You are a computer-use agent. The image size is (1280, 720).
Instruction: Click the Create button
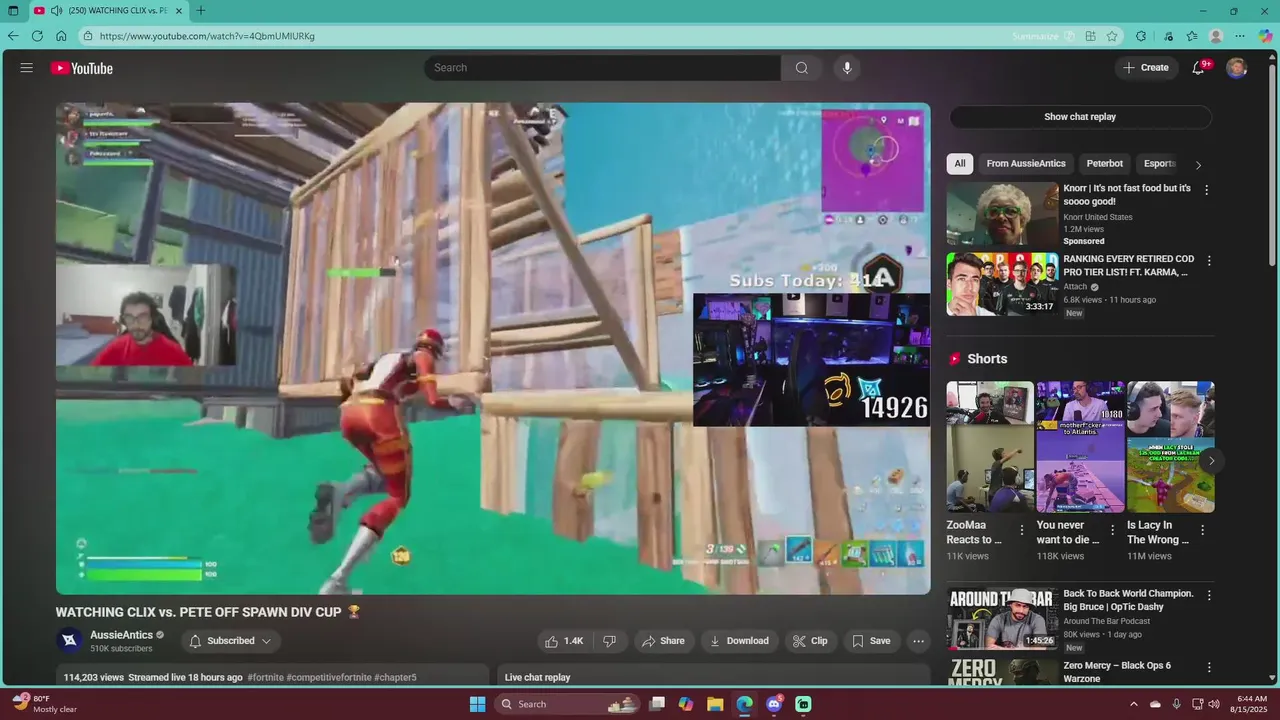(x=1145, y=68)
